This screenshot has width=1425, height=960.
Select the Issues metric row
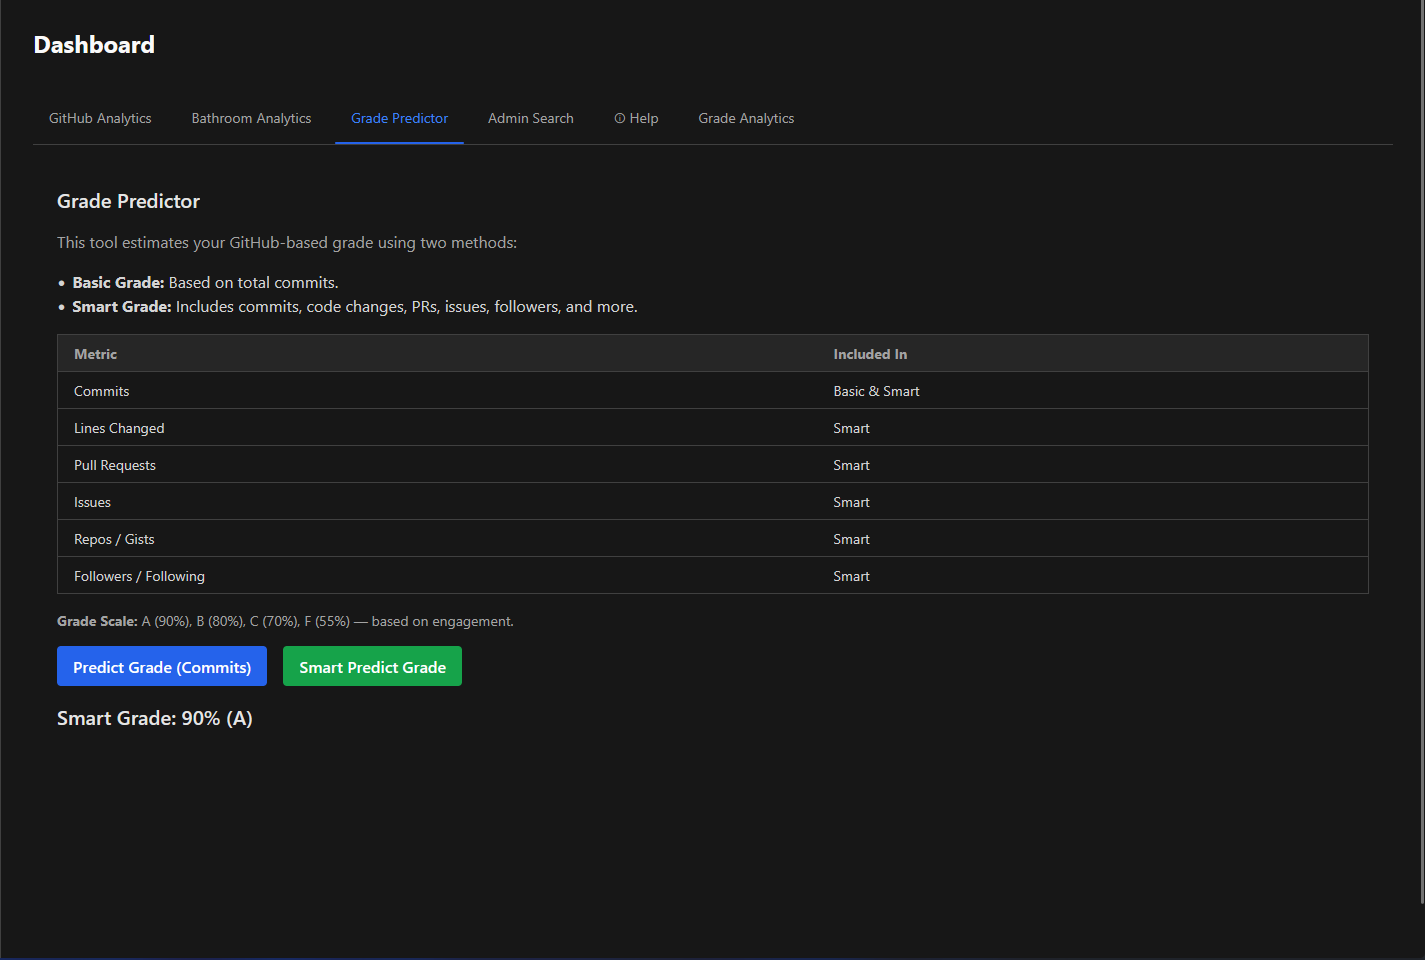(713, 502)
